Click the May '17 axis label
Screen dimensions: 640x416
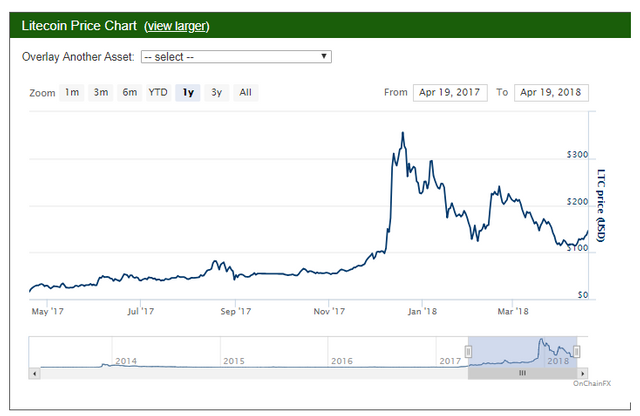click(47, 311)
